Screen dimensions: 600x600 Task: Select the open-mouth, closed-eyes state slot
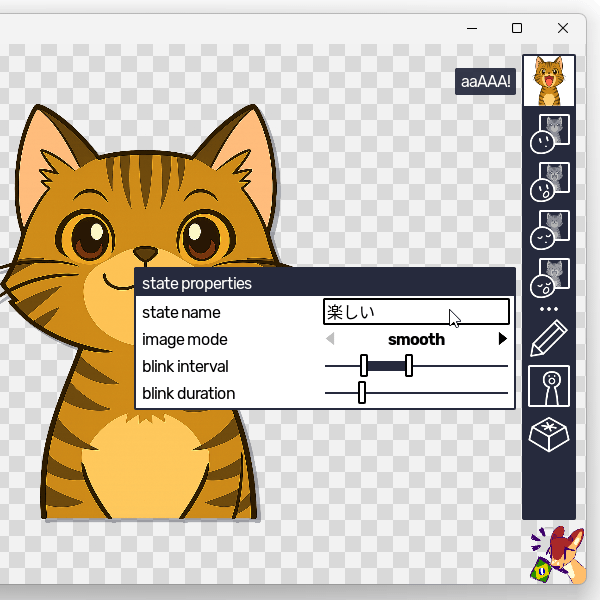[x=548, y=278]
